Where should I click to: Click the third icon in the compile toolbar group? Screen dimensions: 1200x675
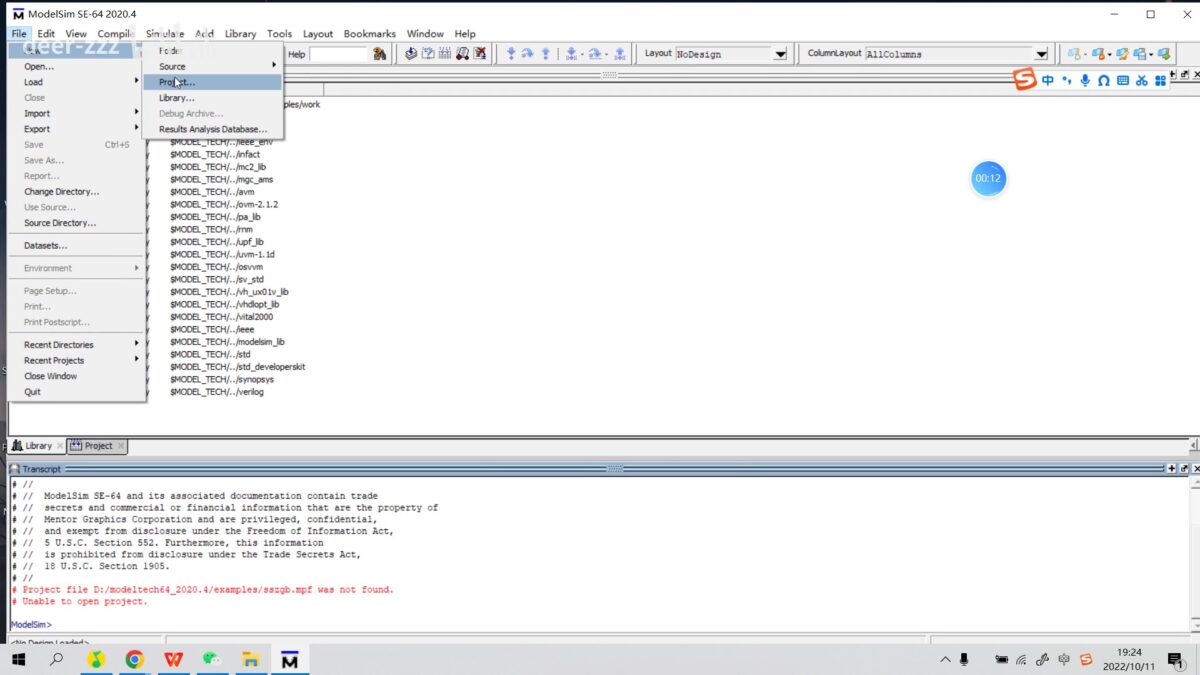[445, 54]
